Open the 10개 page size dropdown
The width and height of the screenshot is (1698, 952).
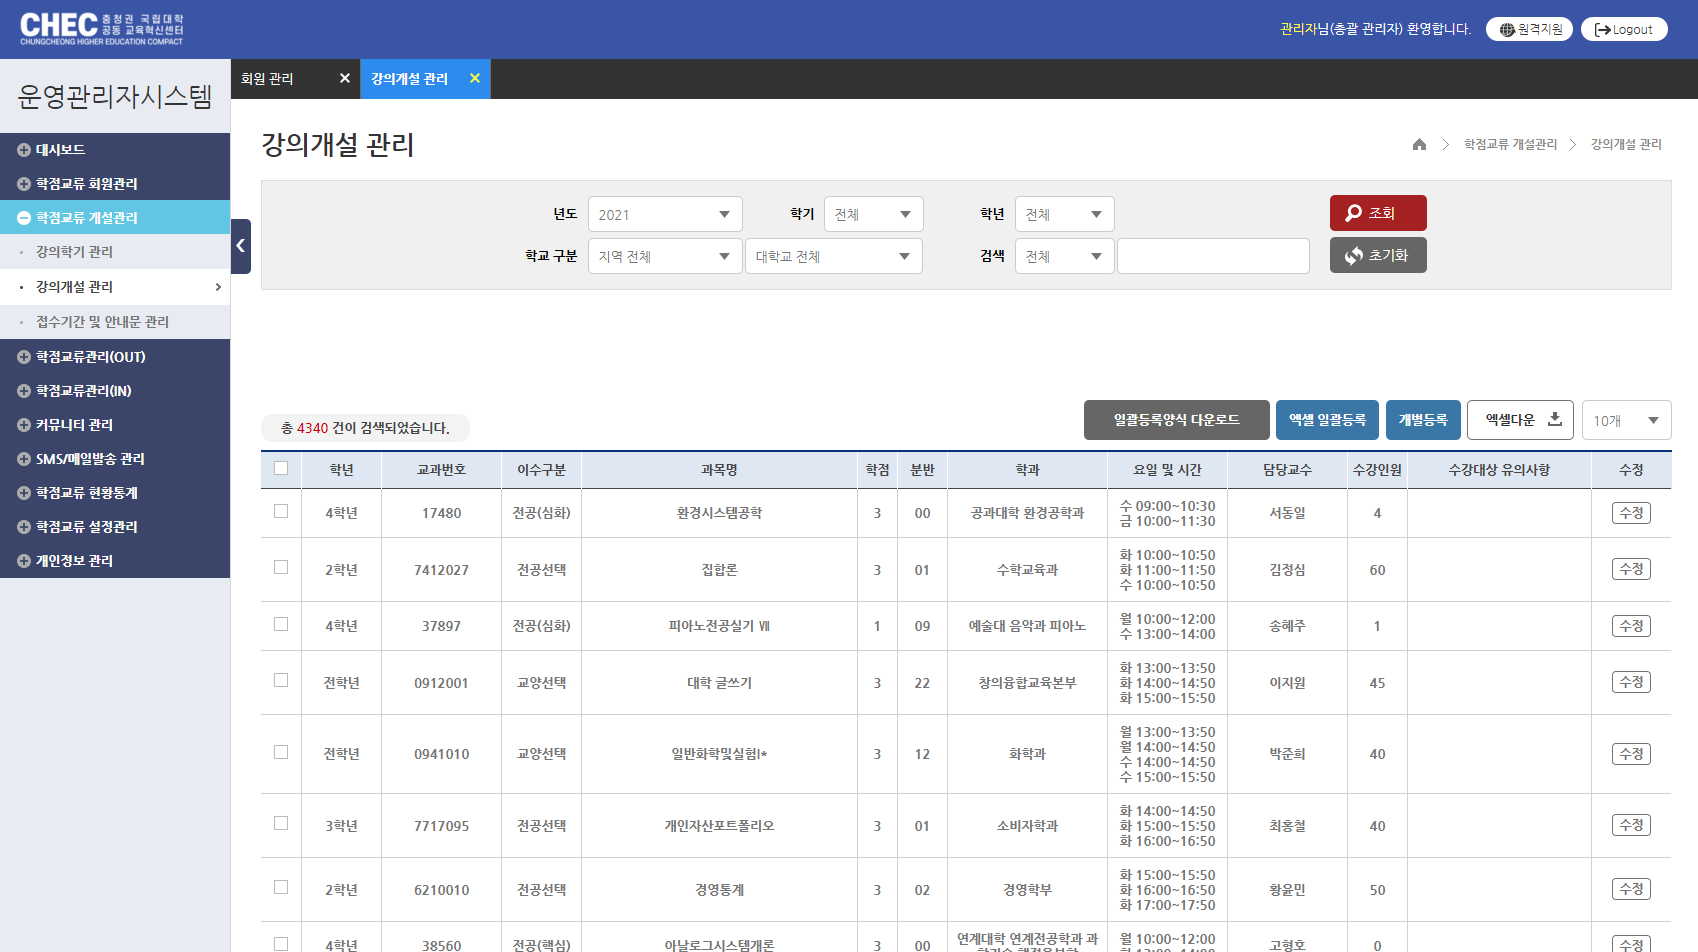[x=1626, y=421]
